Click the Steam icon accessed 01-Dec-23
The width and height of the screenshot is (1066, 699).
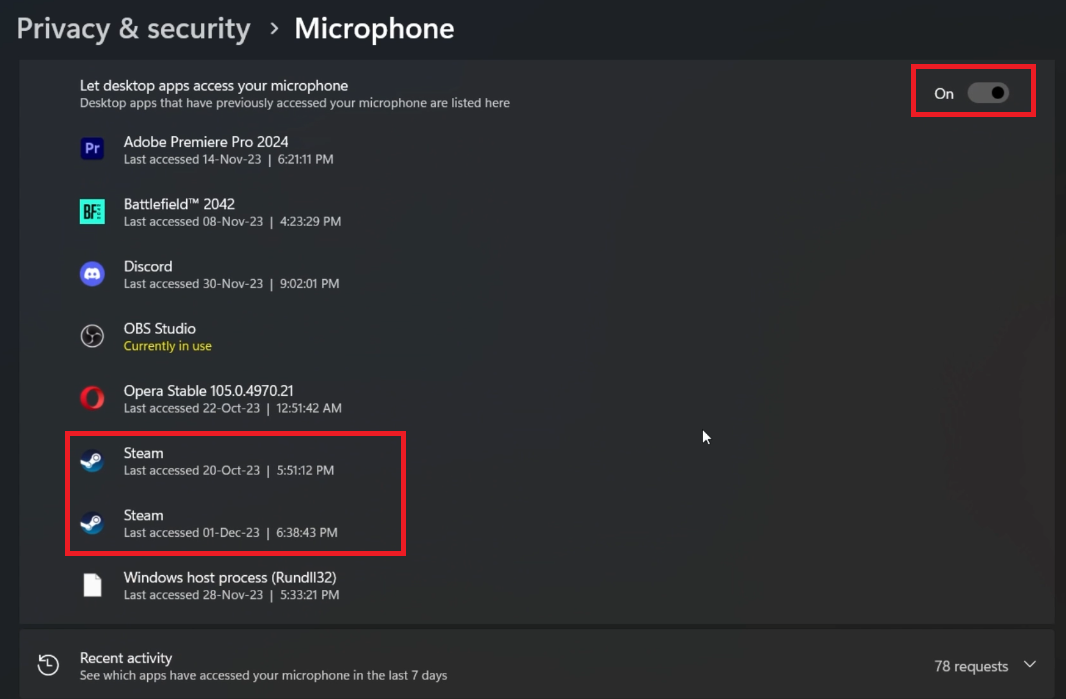click(x=92, y=523)
